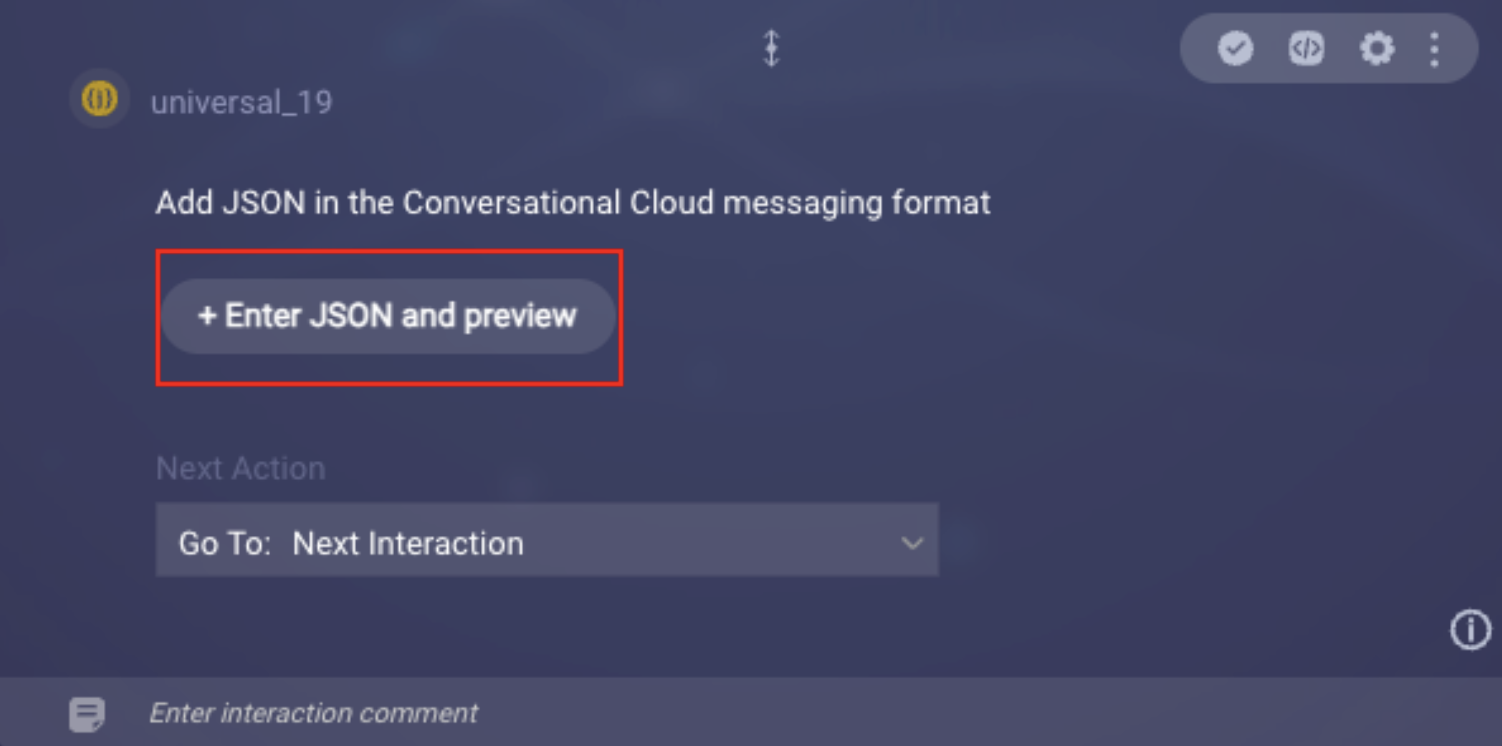Select the universal_19 interaction name
The height and width of the screenshot is (746, 1502).
coord(242,102)
